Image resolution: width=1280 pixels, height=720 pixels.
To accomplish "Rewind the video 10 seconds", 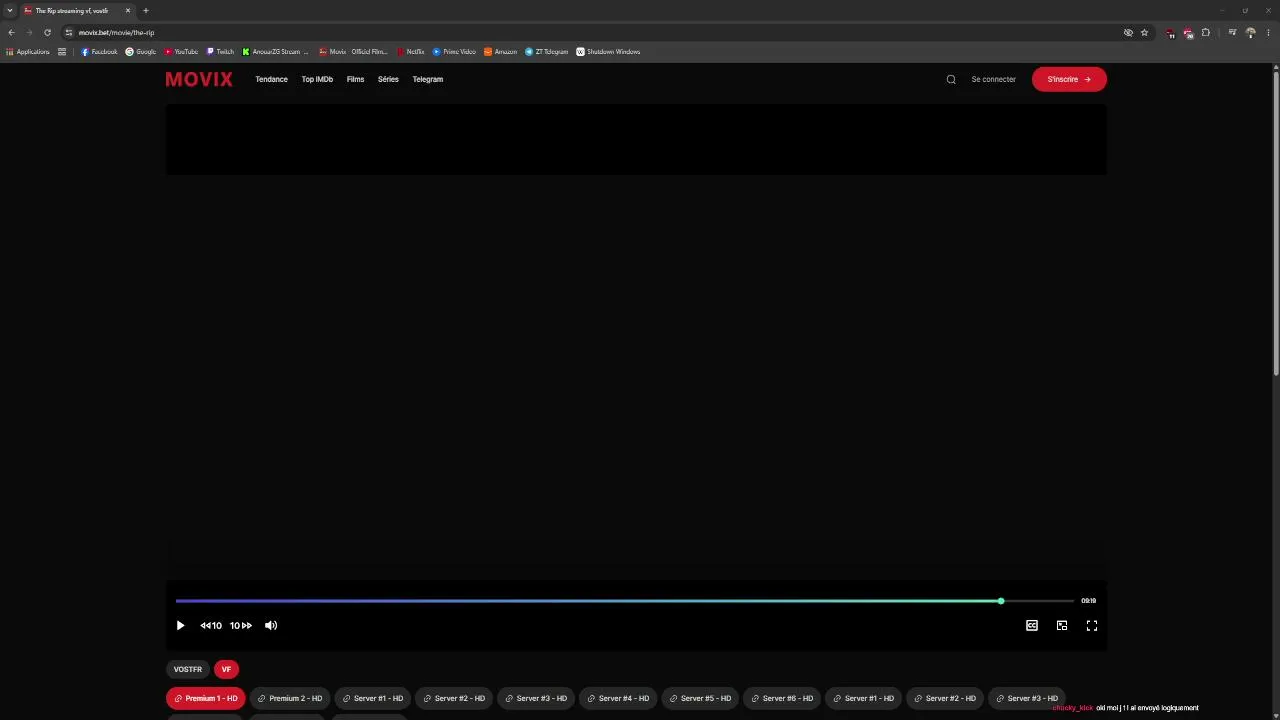I will pyautogui.click(x=210, y=625).
